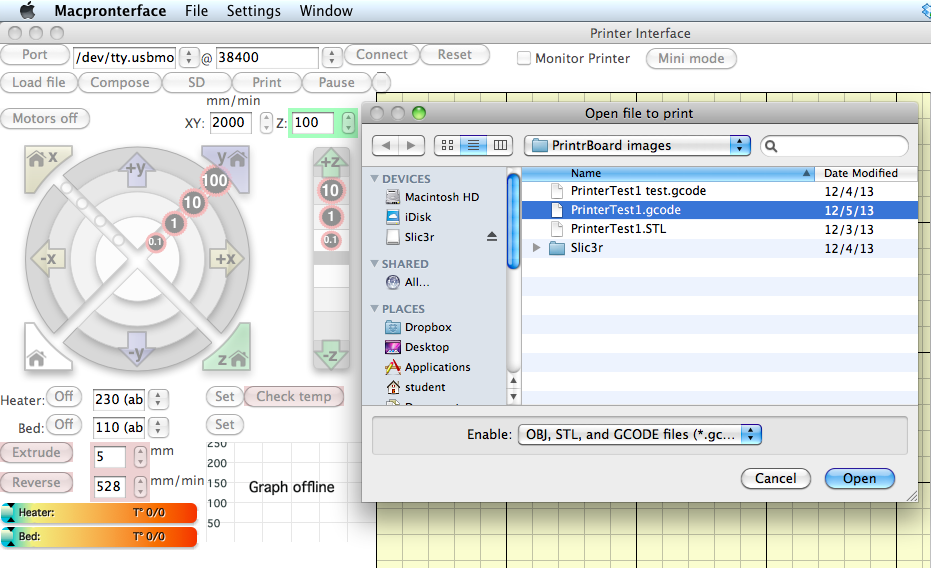Collapse the DEVICES sidebar section
Viewport: 931px width, 568px height.
pyautogui.click(x=375, y=179)
